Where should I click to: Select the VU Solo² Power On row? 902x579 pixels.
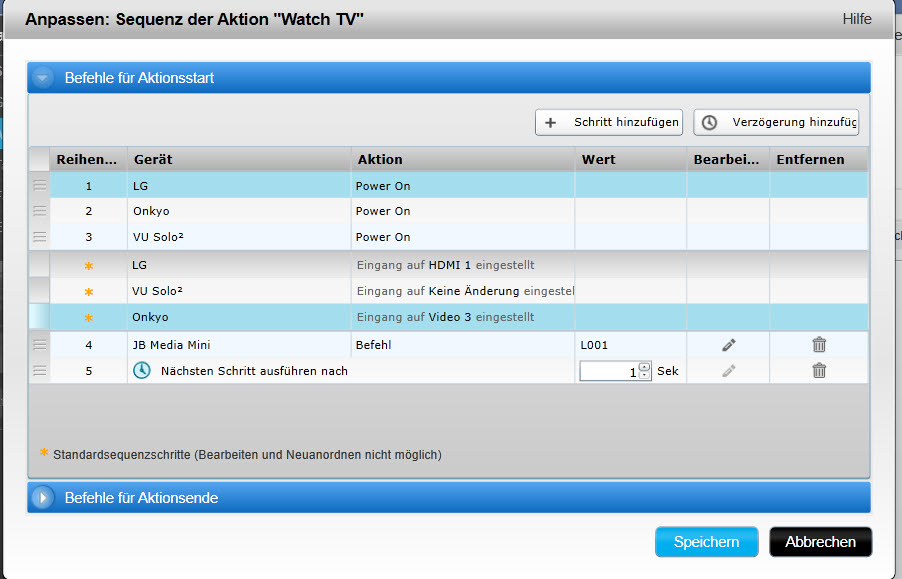tap(240, 237)
